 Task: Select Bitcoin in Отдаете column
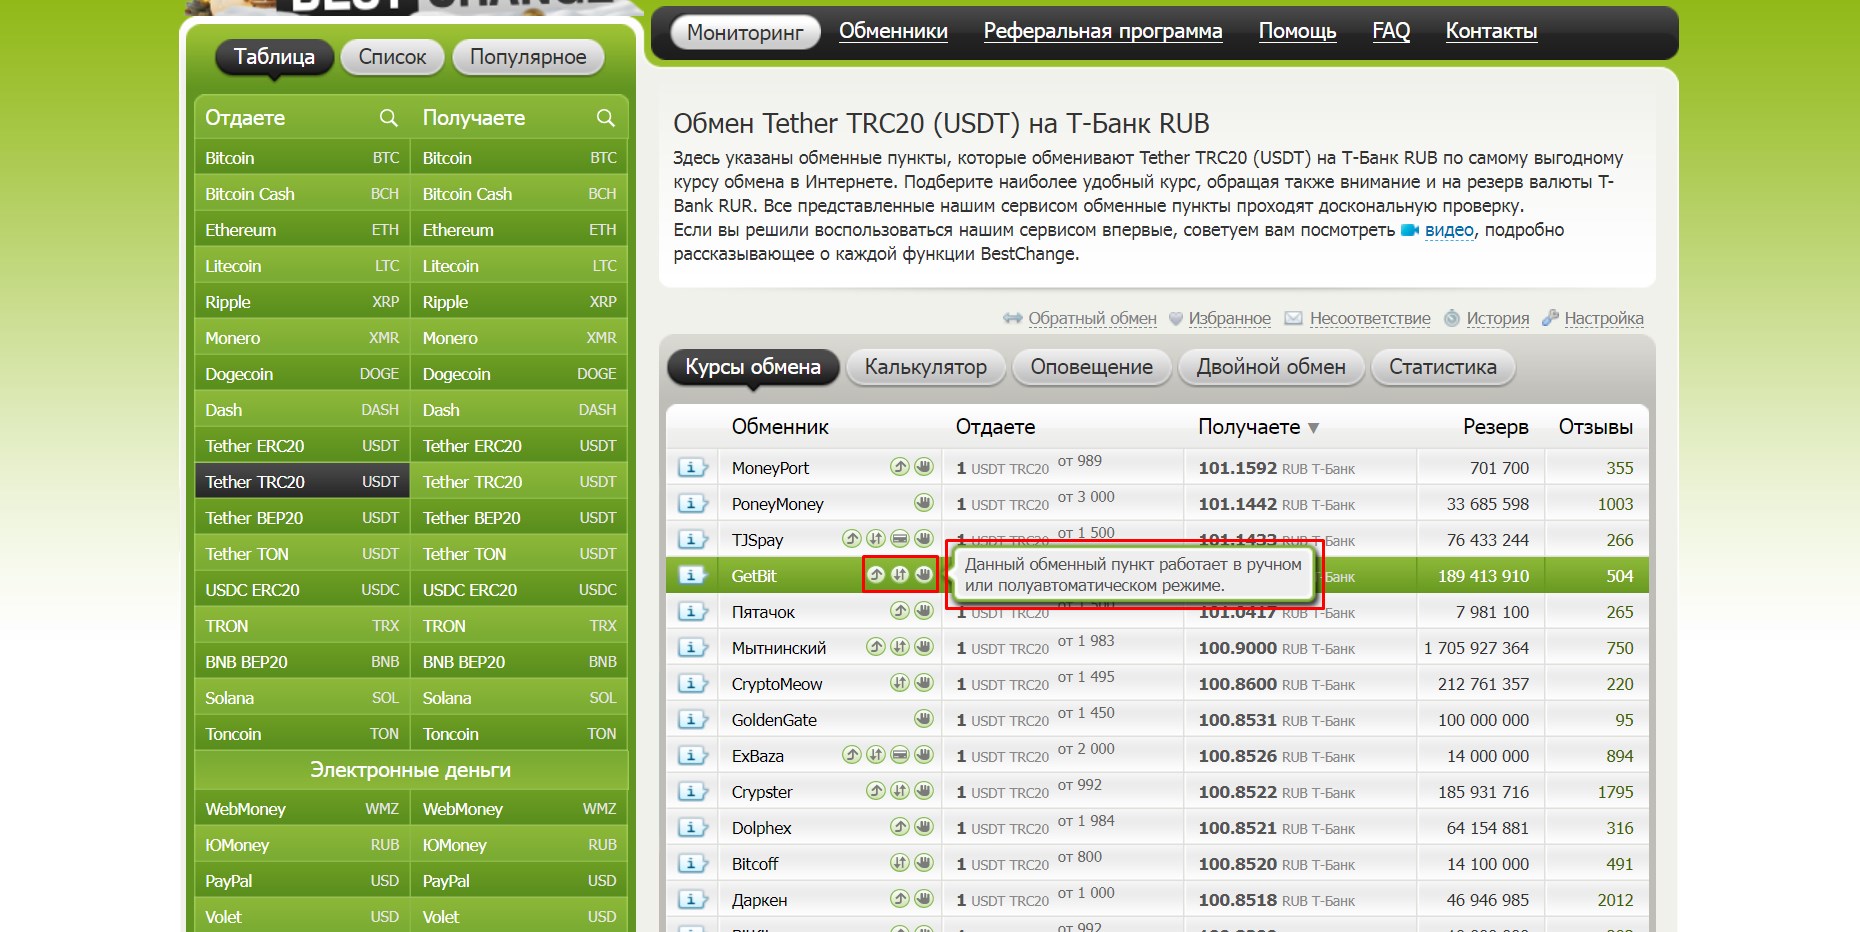(x=302, y=158)
